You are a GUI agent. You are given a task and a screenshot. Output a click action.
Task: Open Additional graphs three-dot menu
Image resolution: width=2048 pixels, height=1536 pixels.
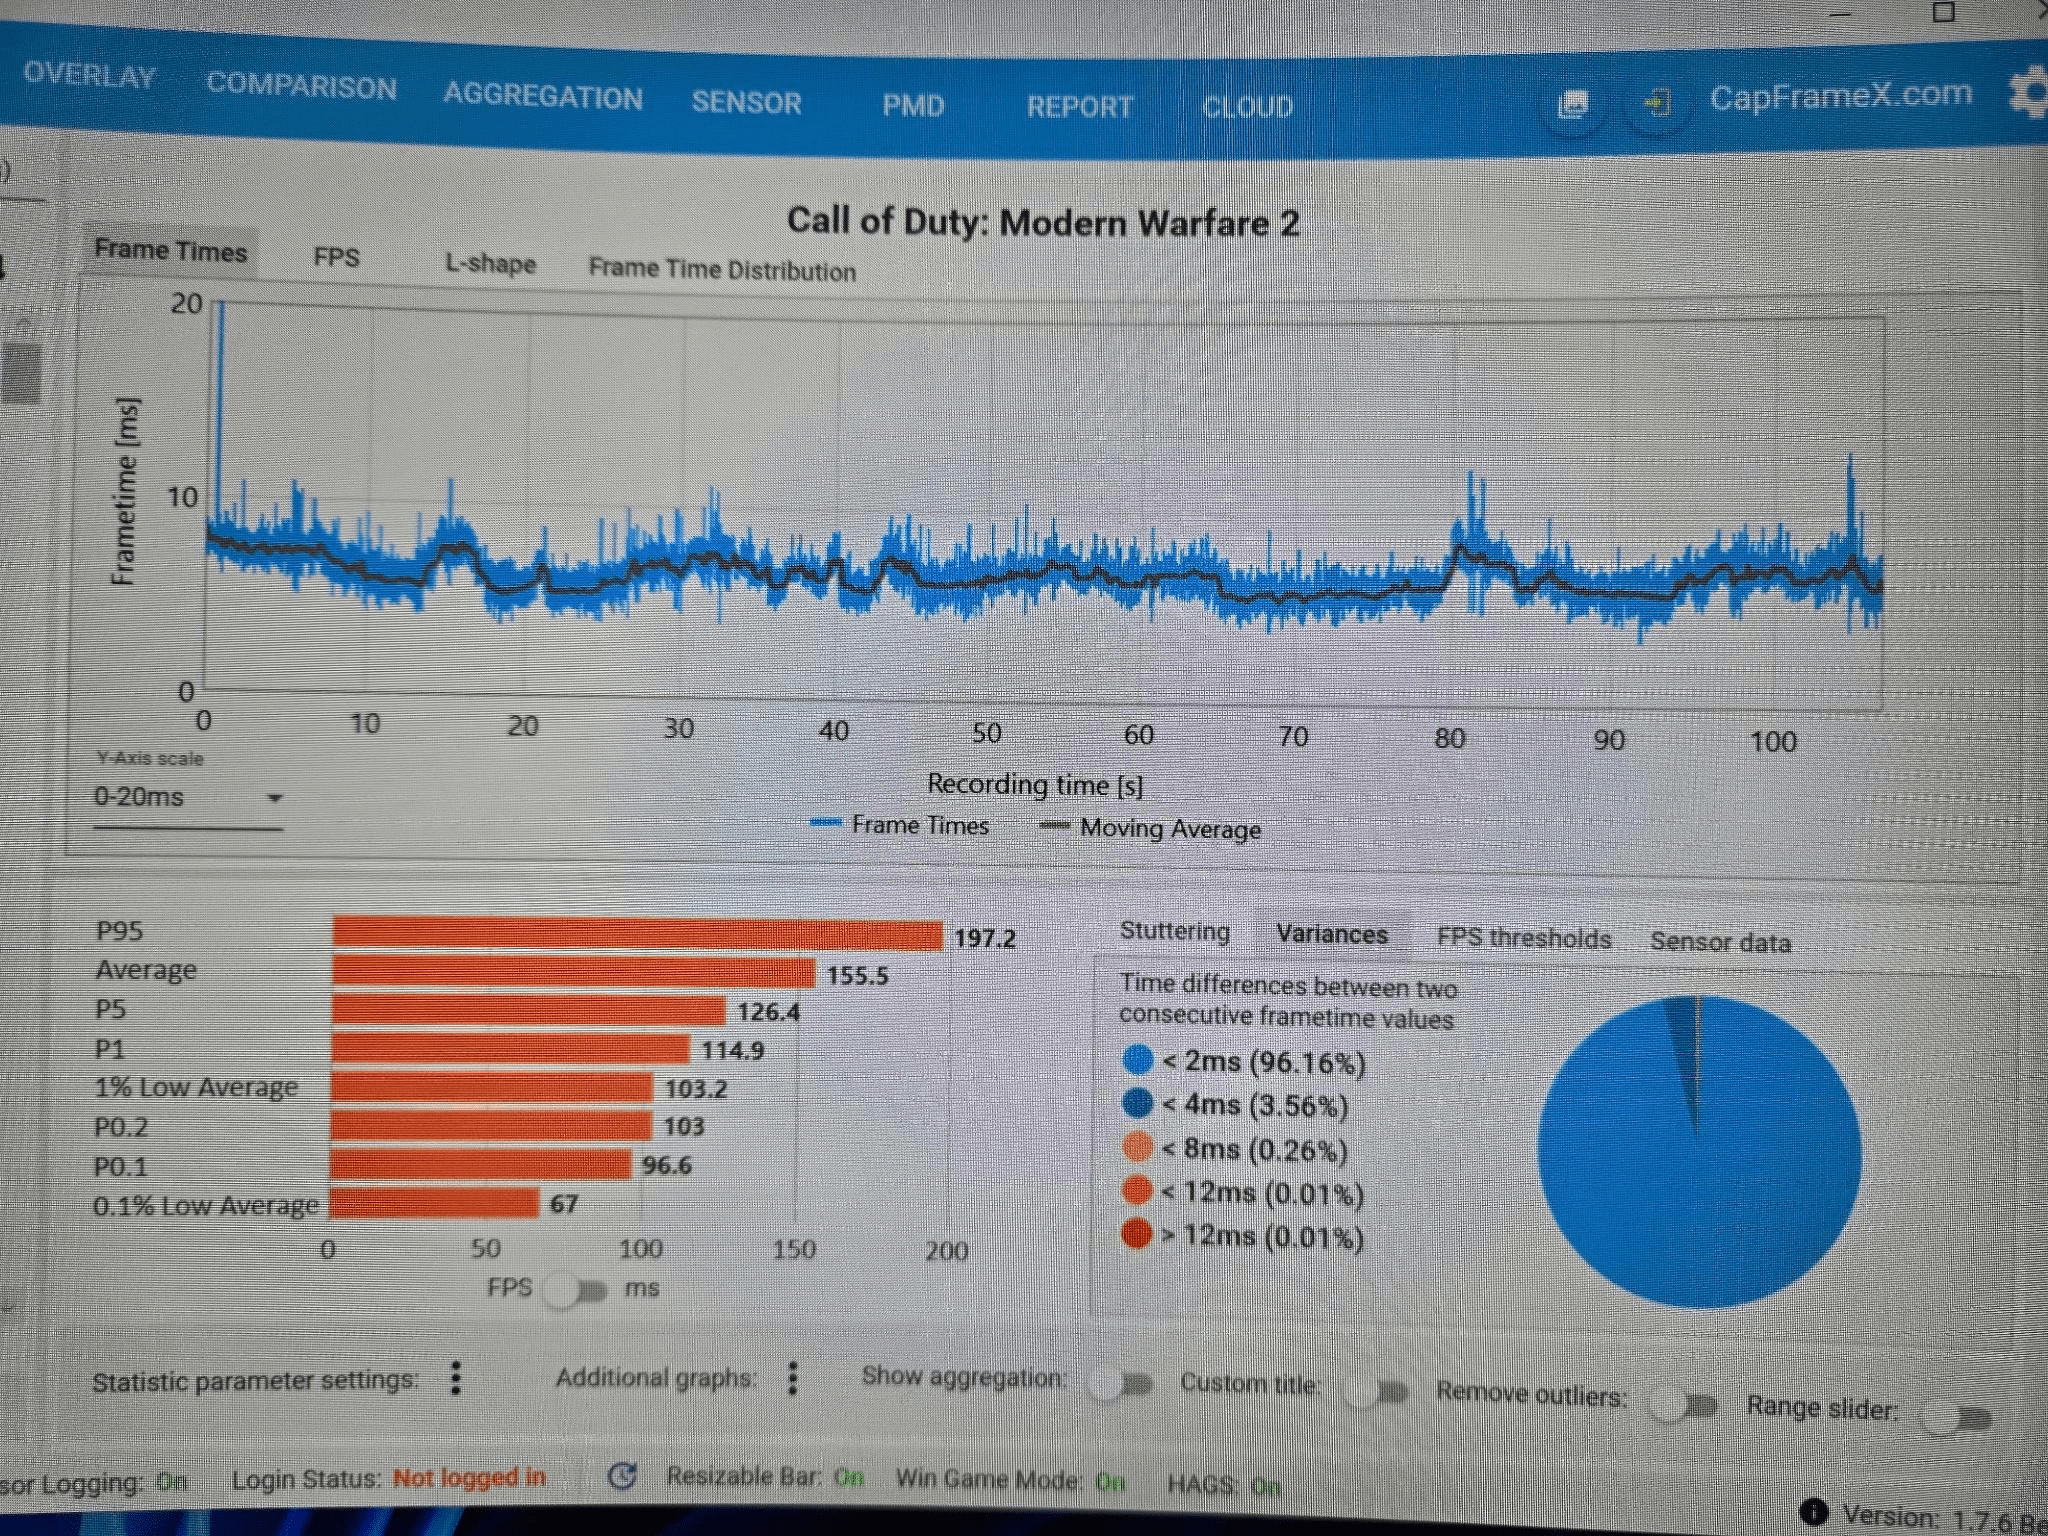793,1378
